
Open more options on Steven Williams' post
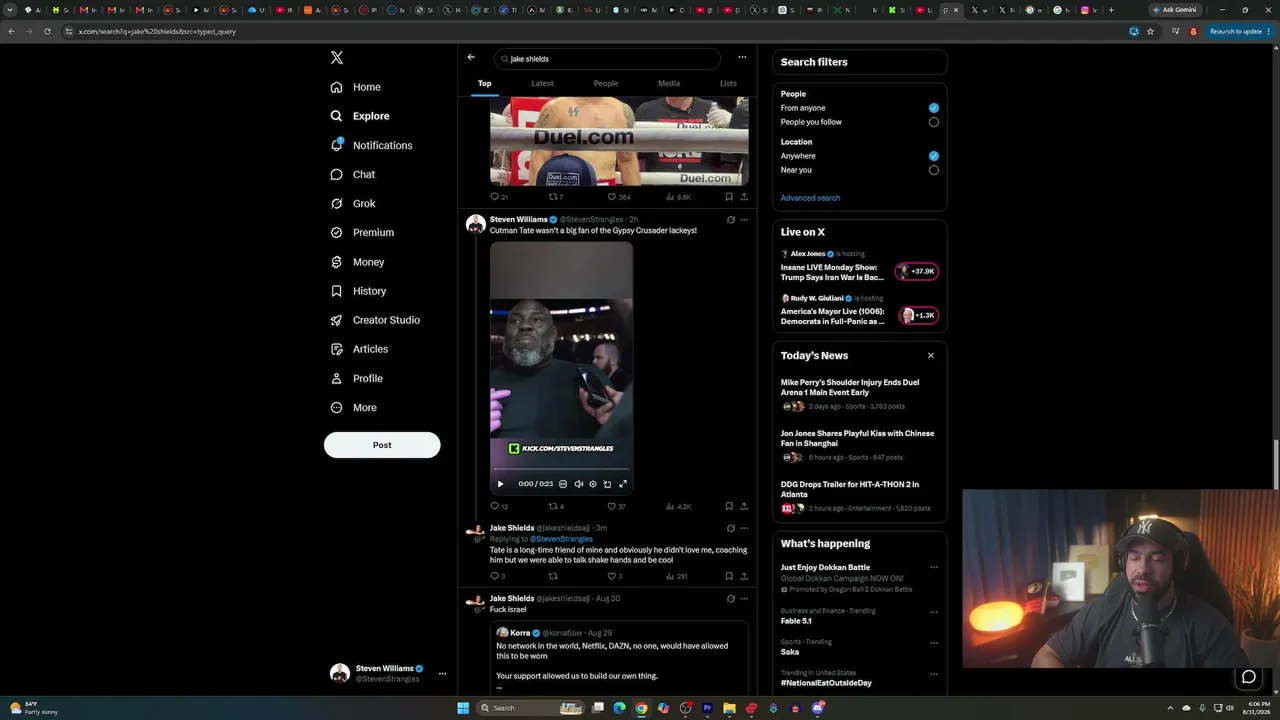[744, 220]
